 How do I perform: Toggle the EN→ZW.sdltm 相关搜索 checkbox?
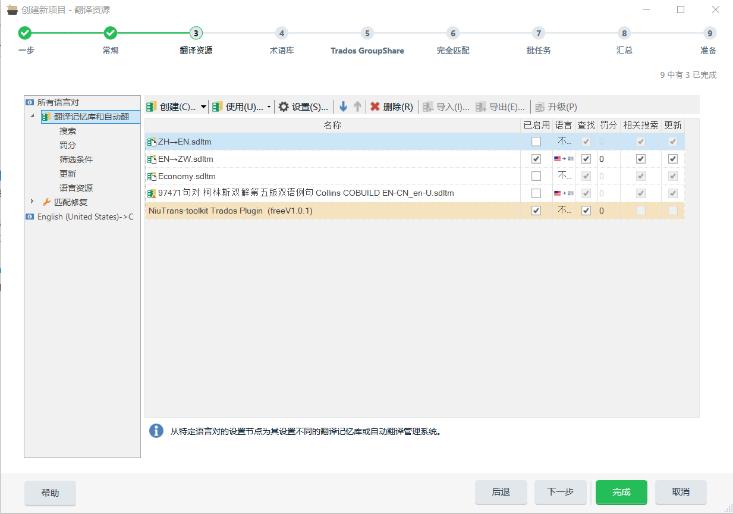tap(641, 159)
